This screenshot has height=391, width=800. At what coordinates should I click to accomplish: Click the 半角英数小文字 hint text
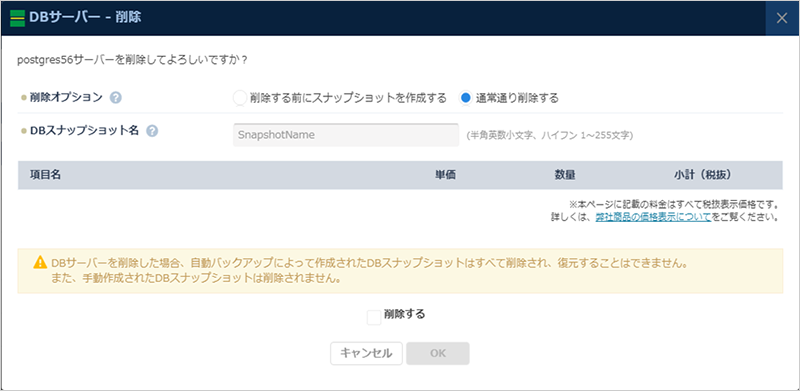click(549, 136)
